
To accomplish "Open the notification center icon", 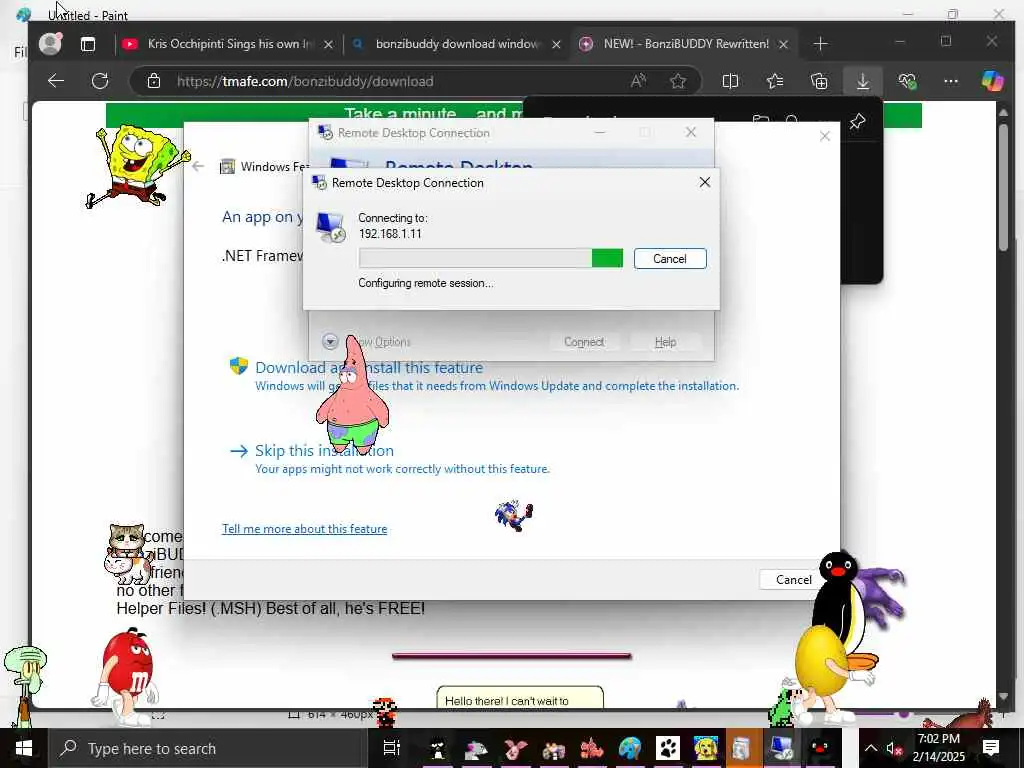I will click(991, 748).
